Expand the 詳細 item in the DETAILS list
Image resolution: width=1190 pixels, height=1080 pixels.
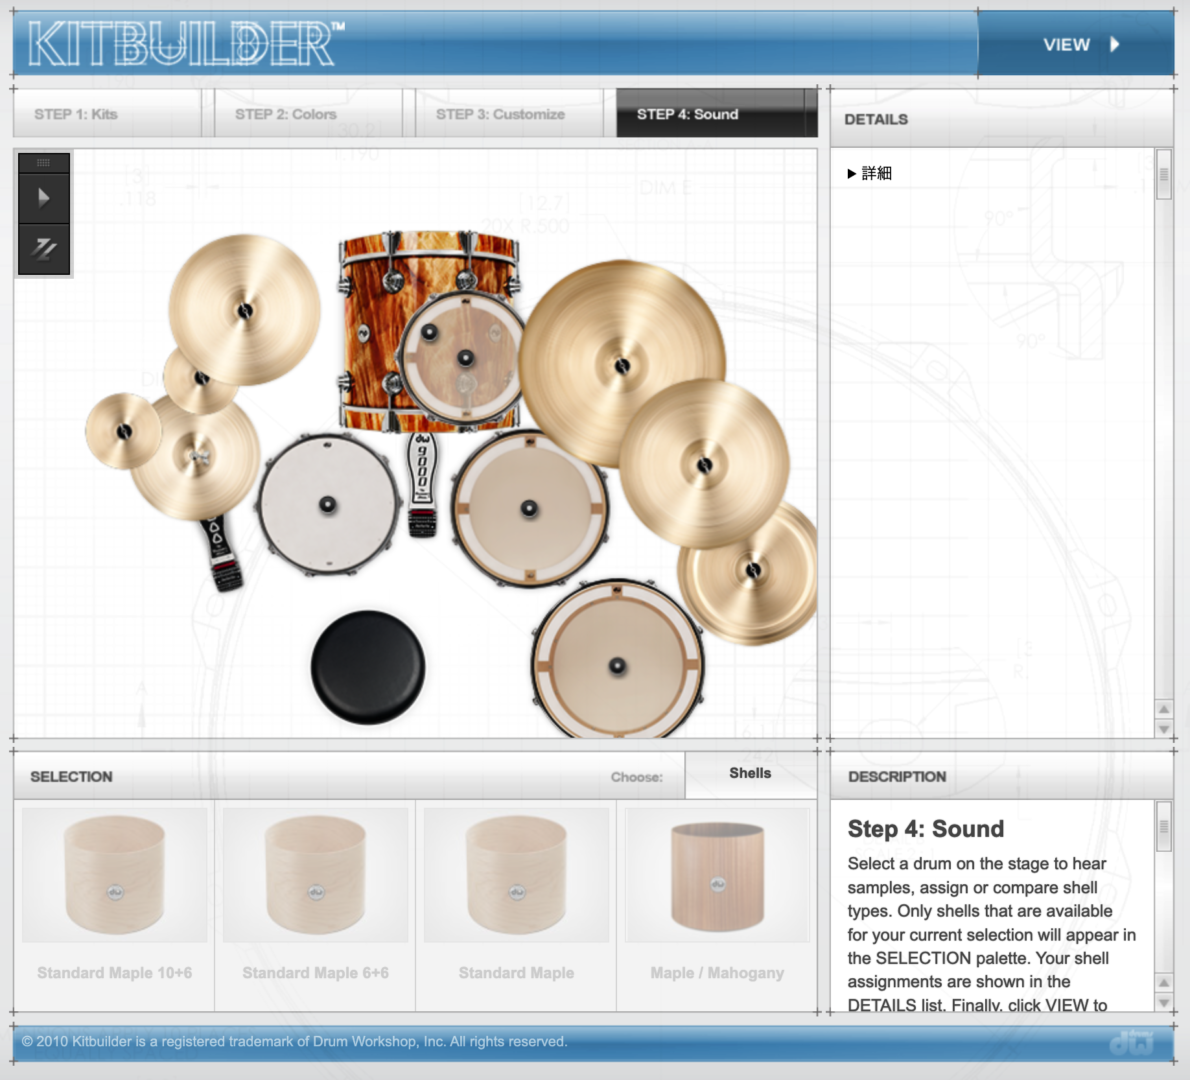click(869, 174)
